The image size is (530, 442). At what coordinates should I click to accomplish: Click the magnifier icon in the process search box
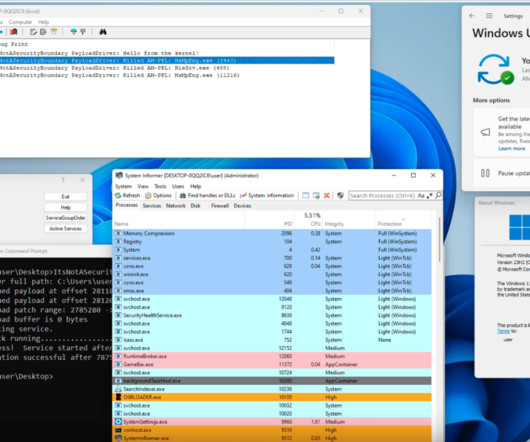[438, 195]
